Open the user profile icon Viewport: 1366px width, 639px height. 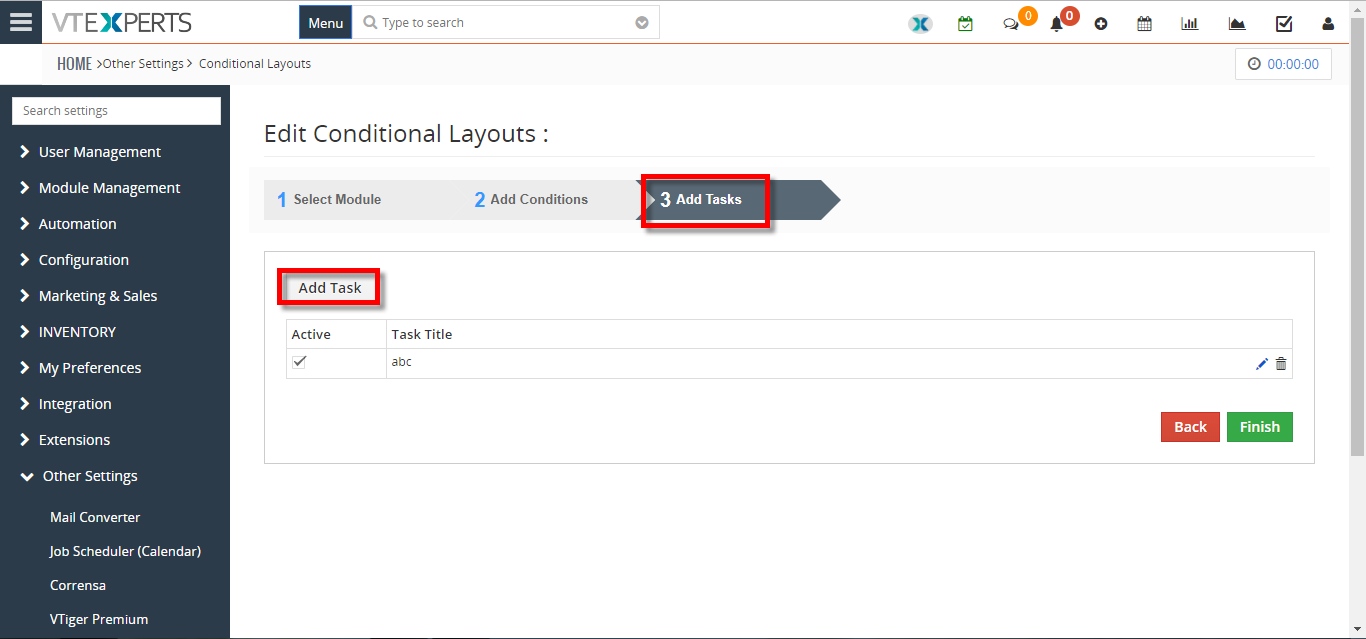click(x=1328, y=24)
